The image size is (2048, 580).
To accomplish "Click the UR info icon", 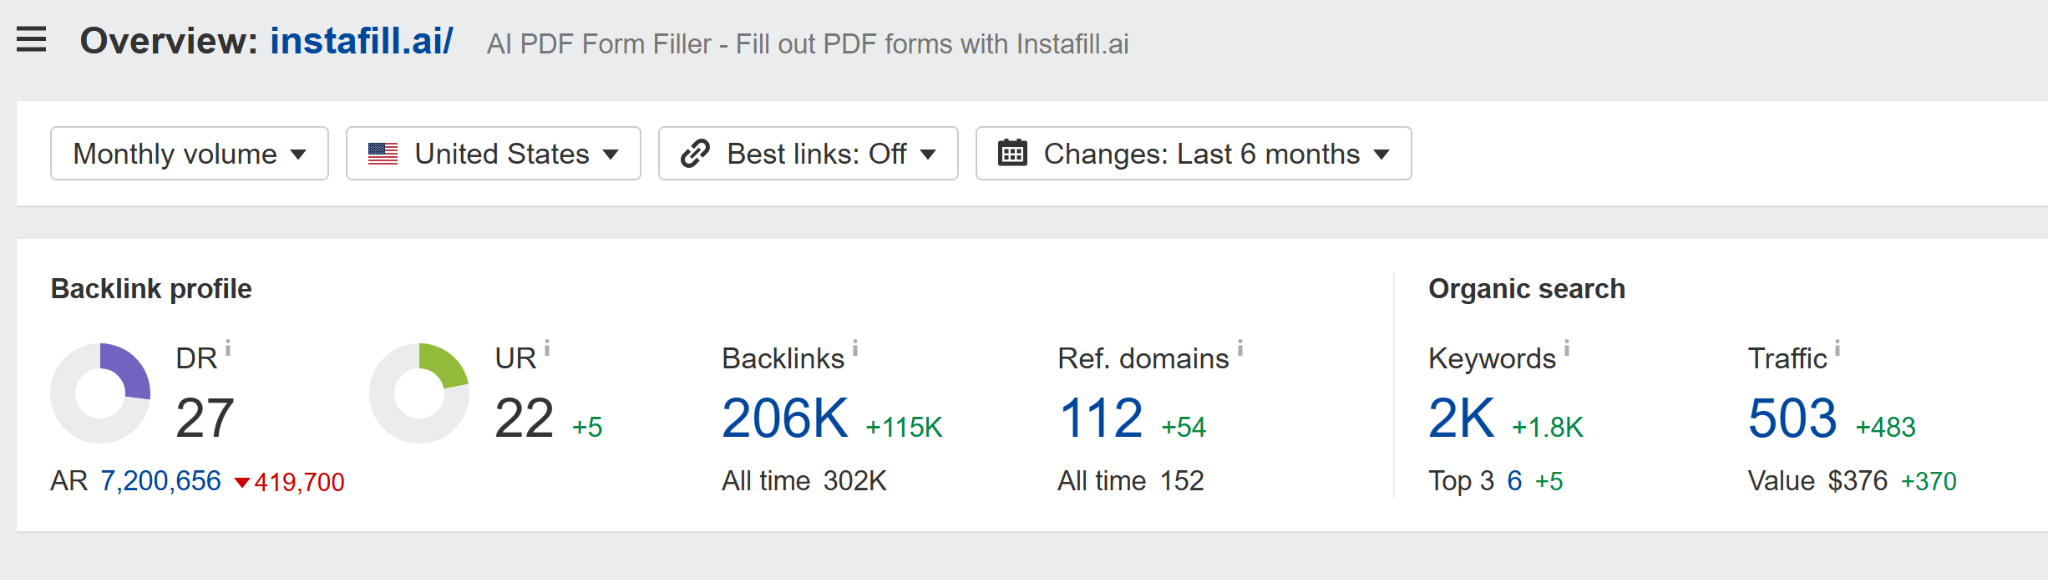I will 547,348.
